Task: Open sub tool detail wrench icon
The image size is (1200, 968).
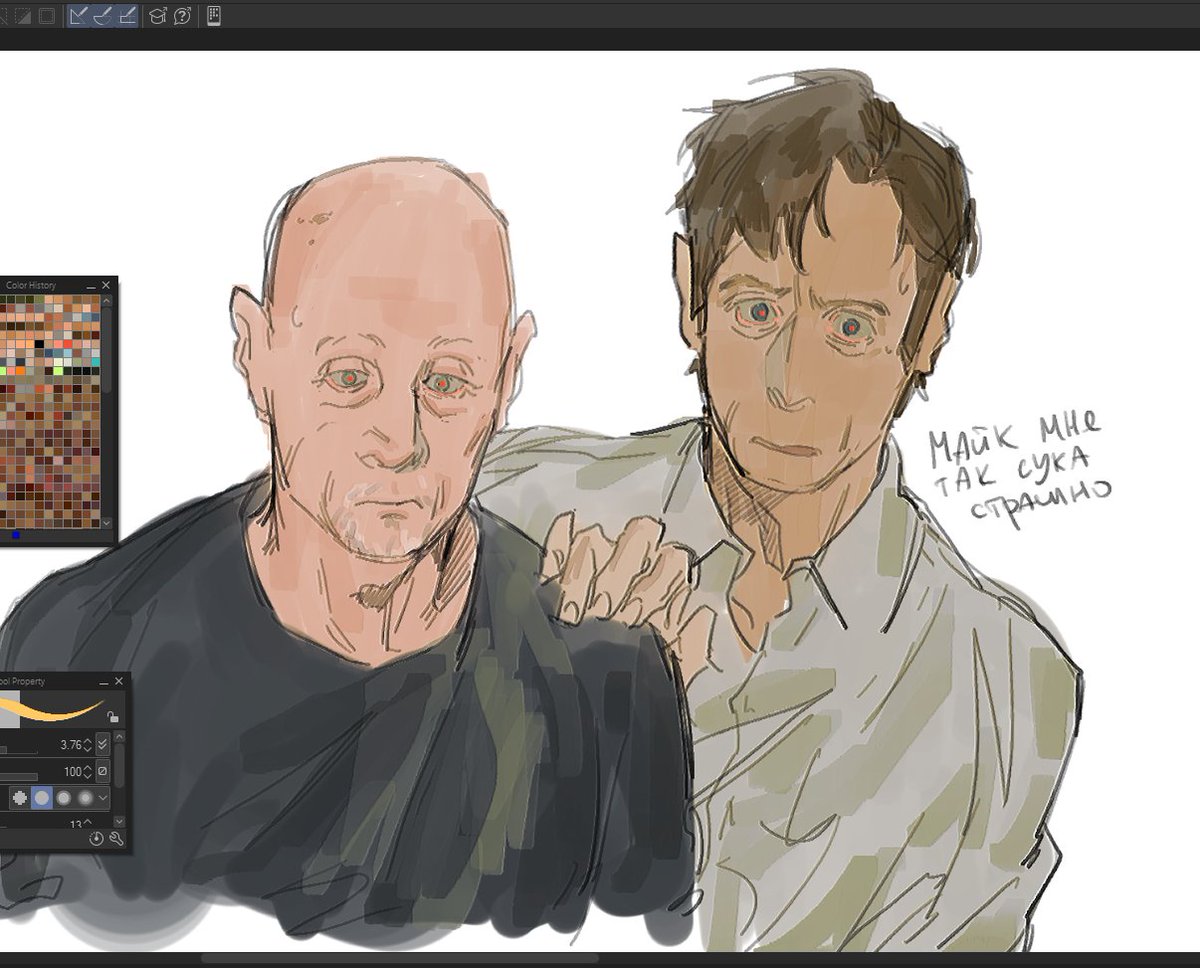Action: click(116, 839)
